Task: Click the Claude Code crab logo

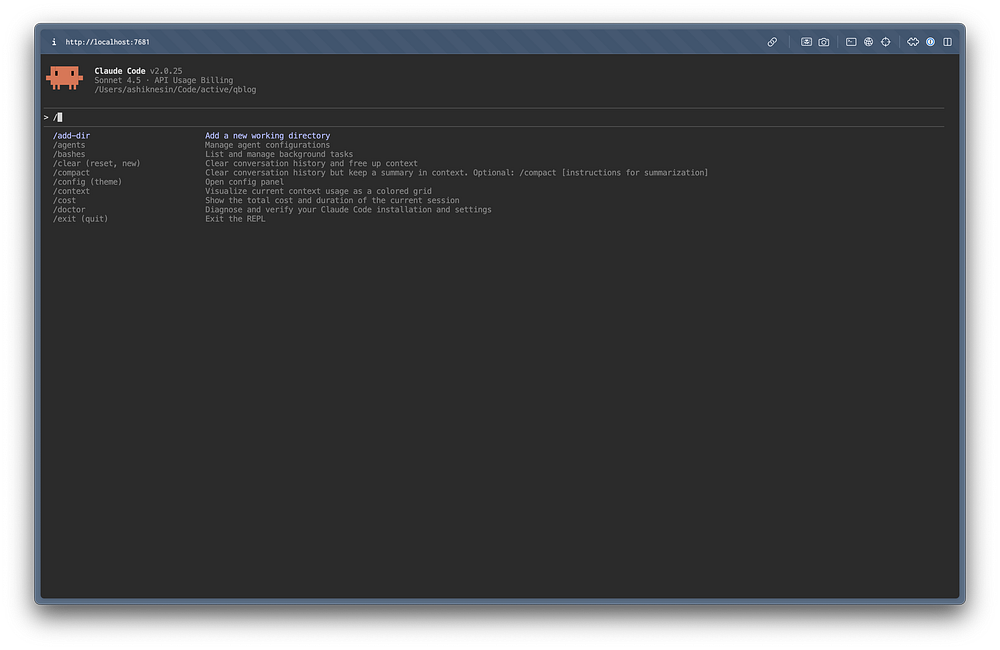Action: 64,78
